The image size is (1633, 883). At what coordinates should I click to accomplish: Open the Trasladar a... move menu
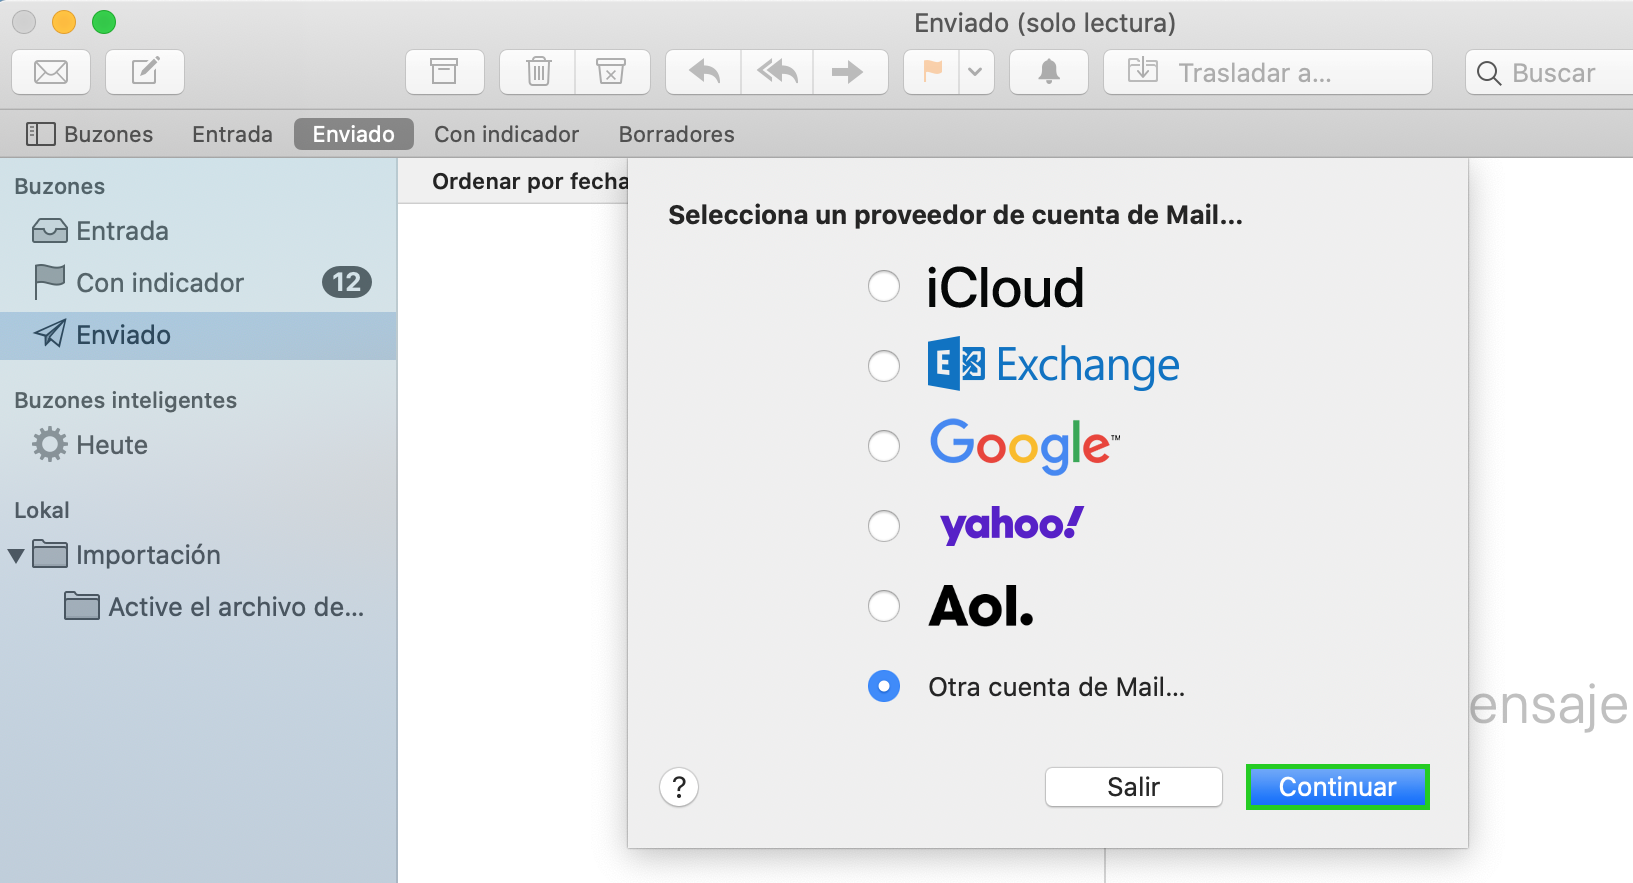pos(1268,72)
